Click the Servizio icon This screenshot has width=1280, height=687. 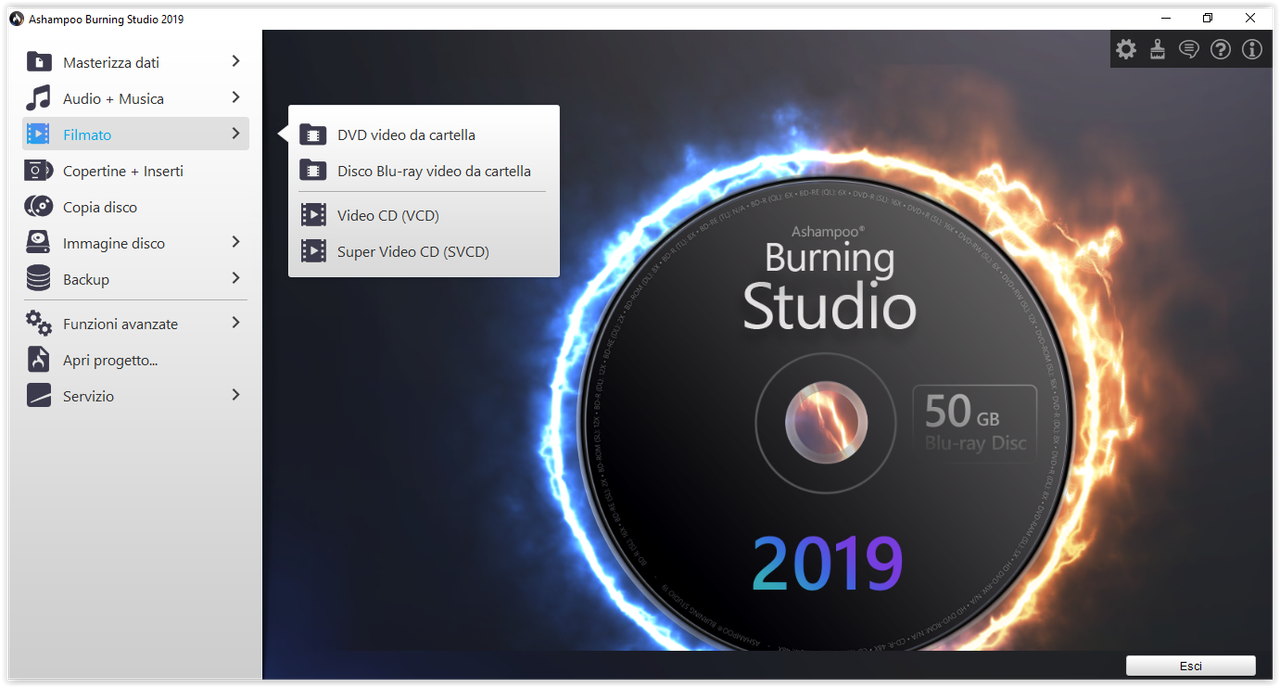38,396
